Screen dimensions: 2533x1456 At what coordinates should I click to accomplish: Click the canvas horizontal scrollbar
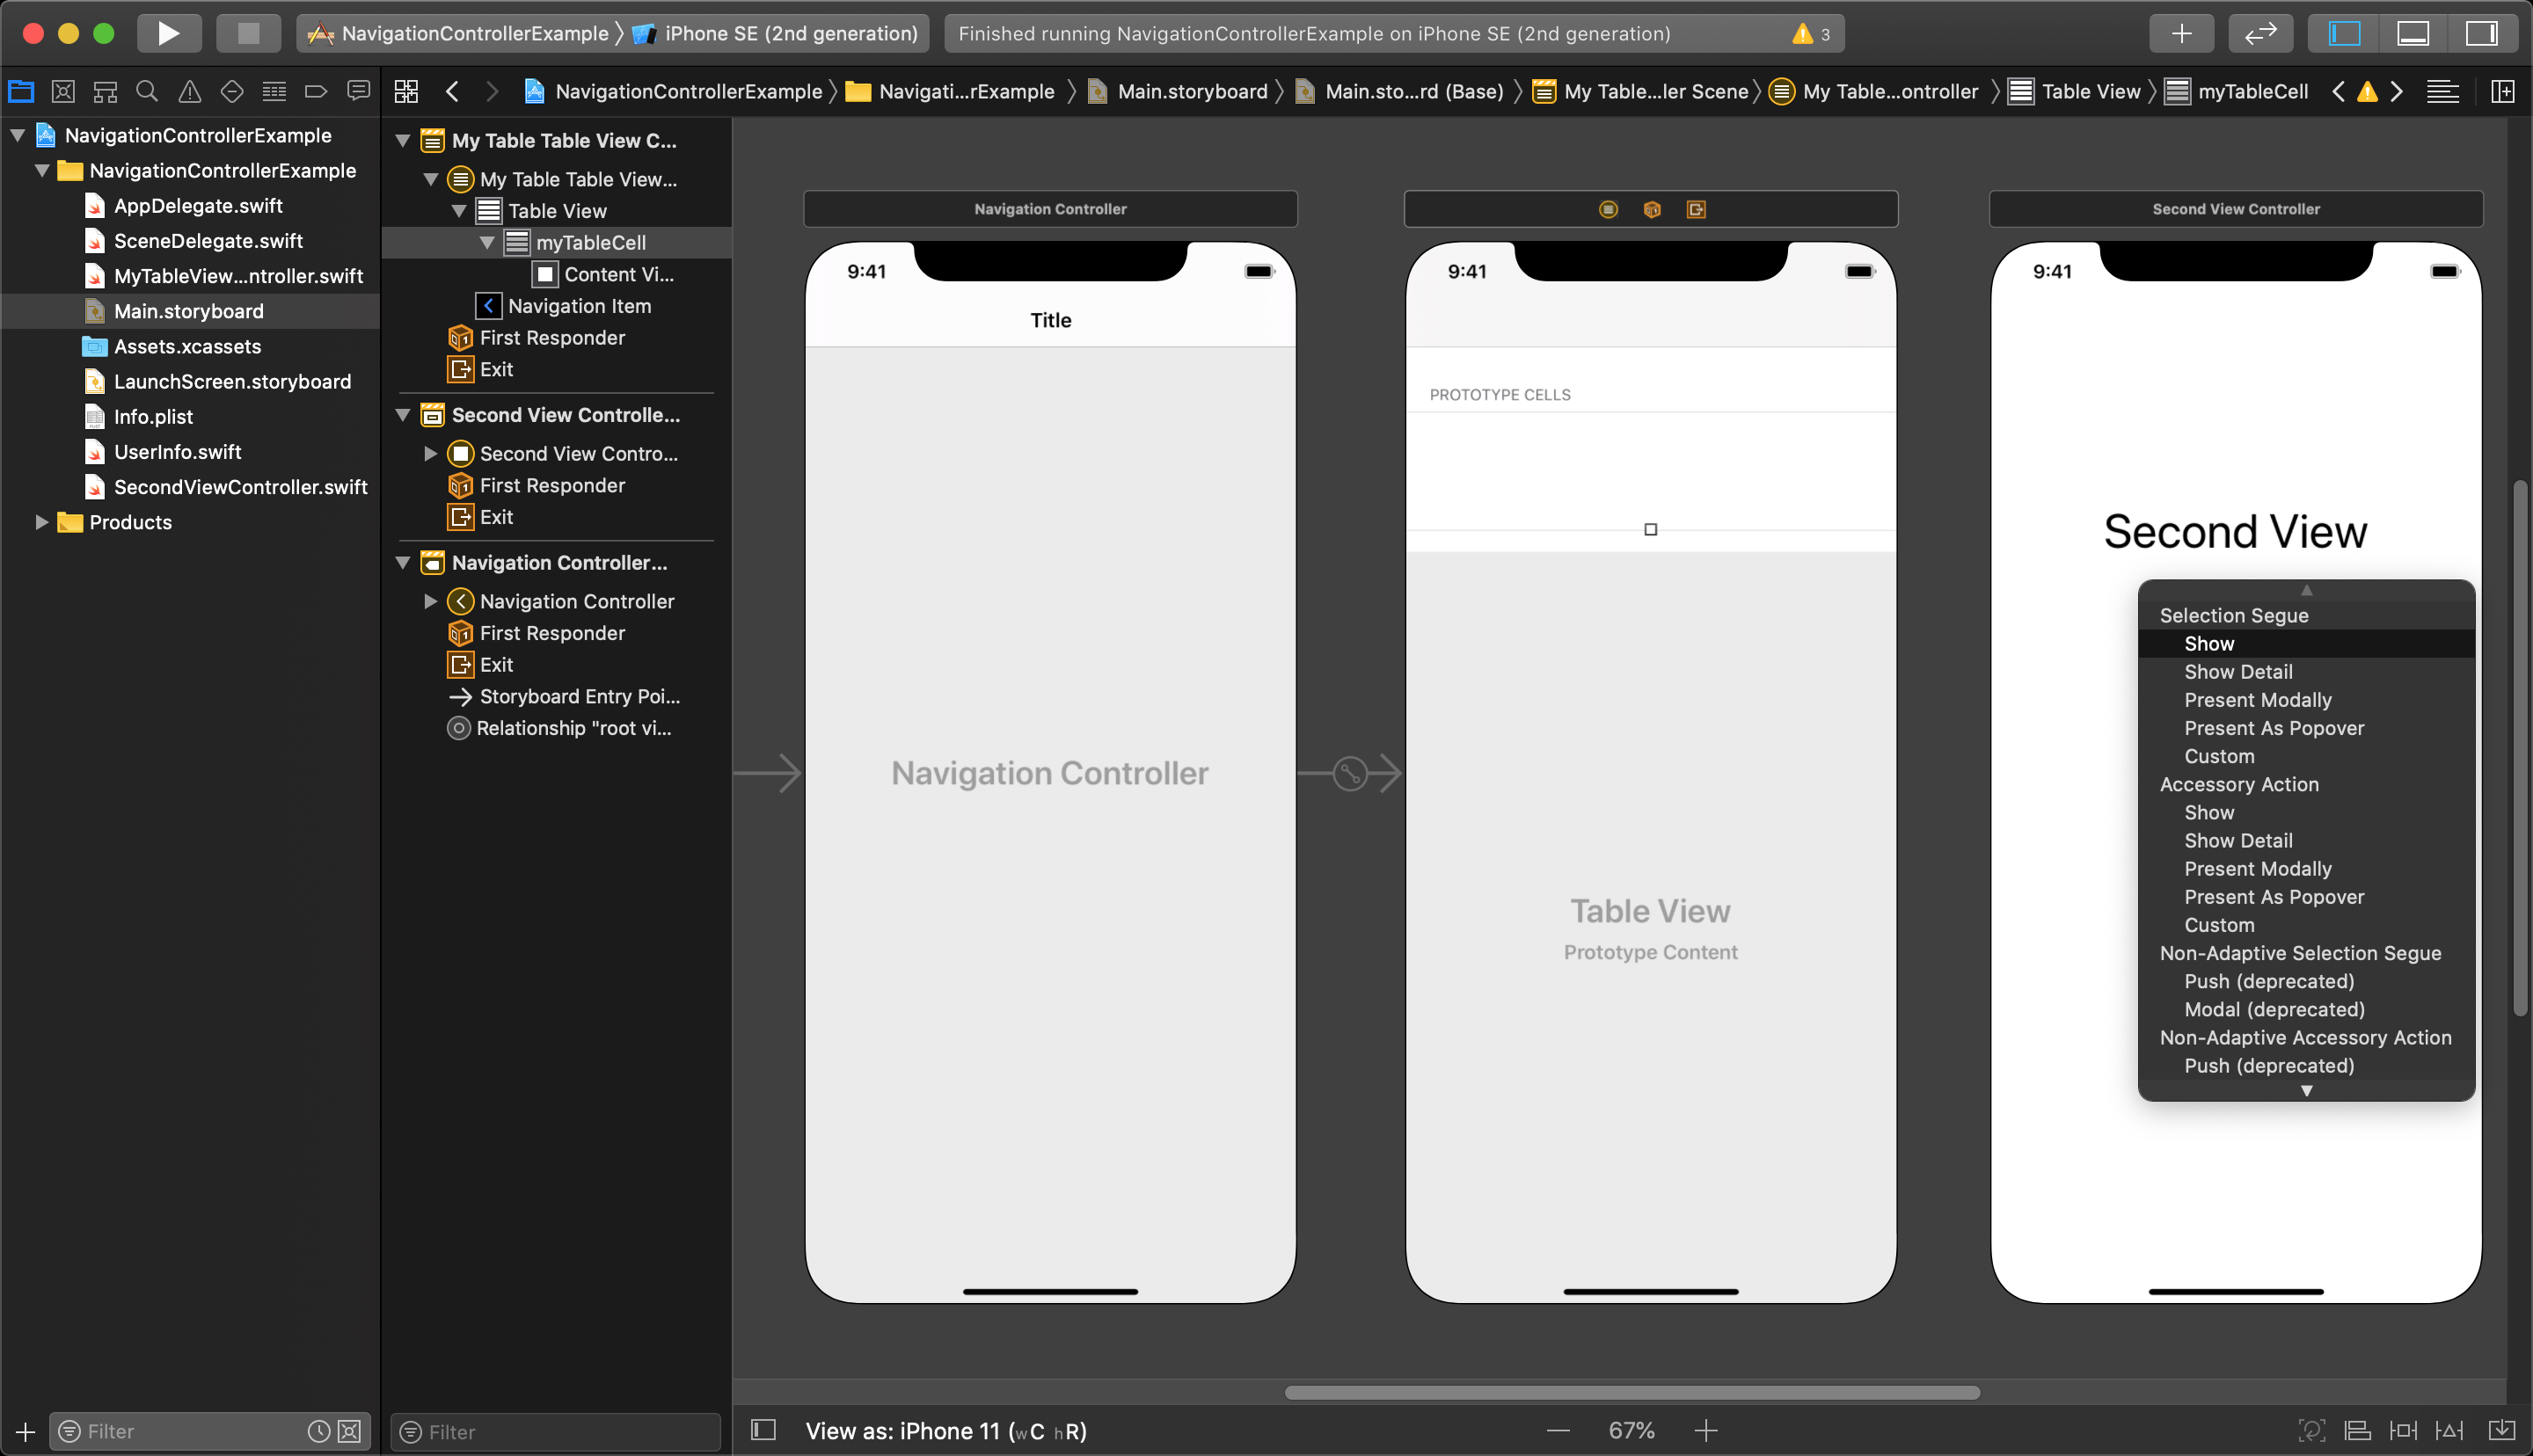pyautogui.click(x=1631, y=1392)
